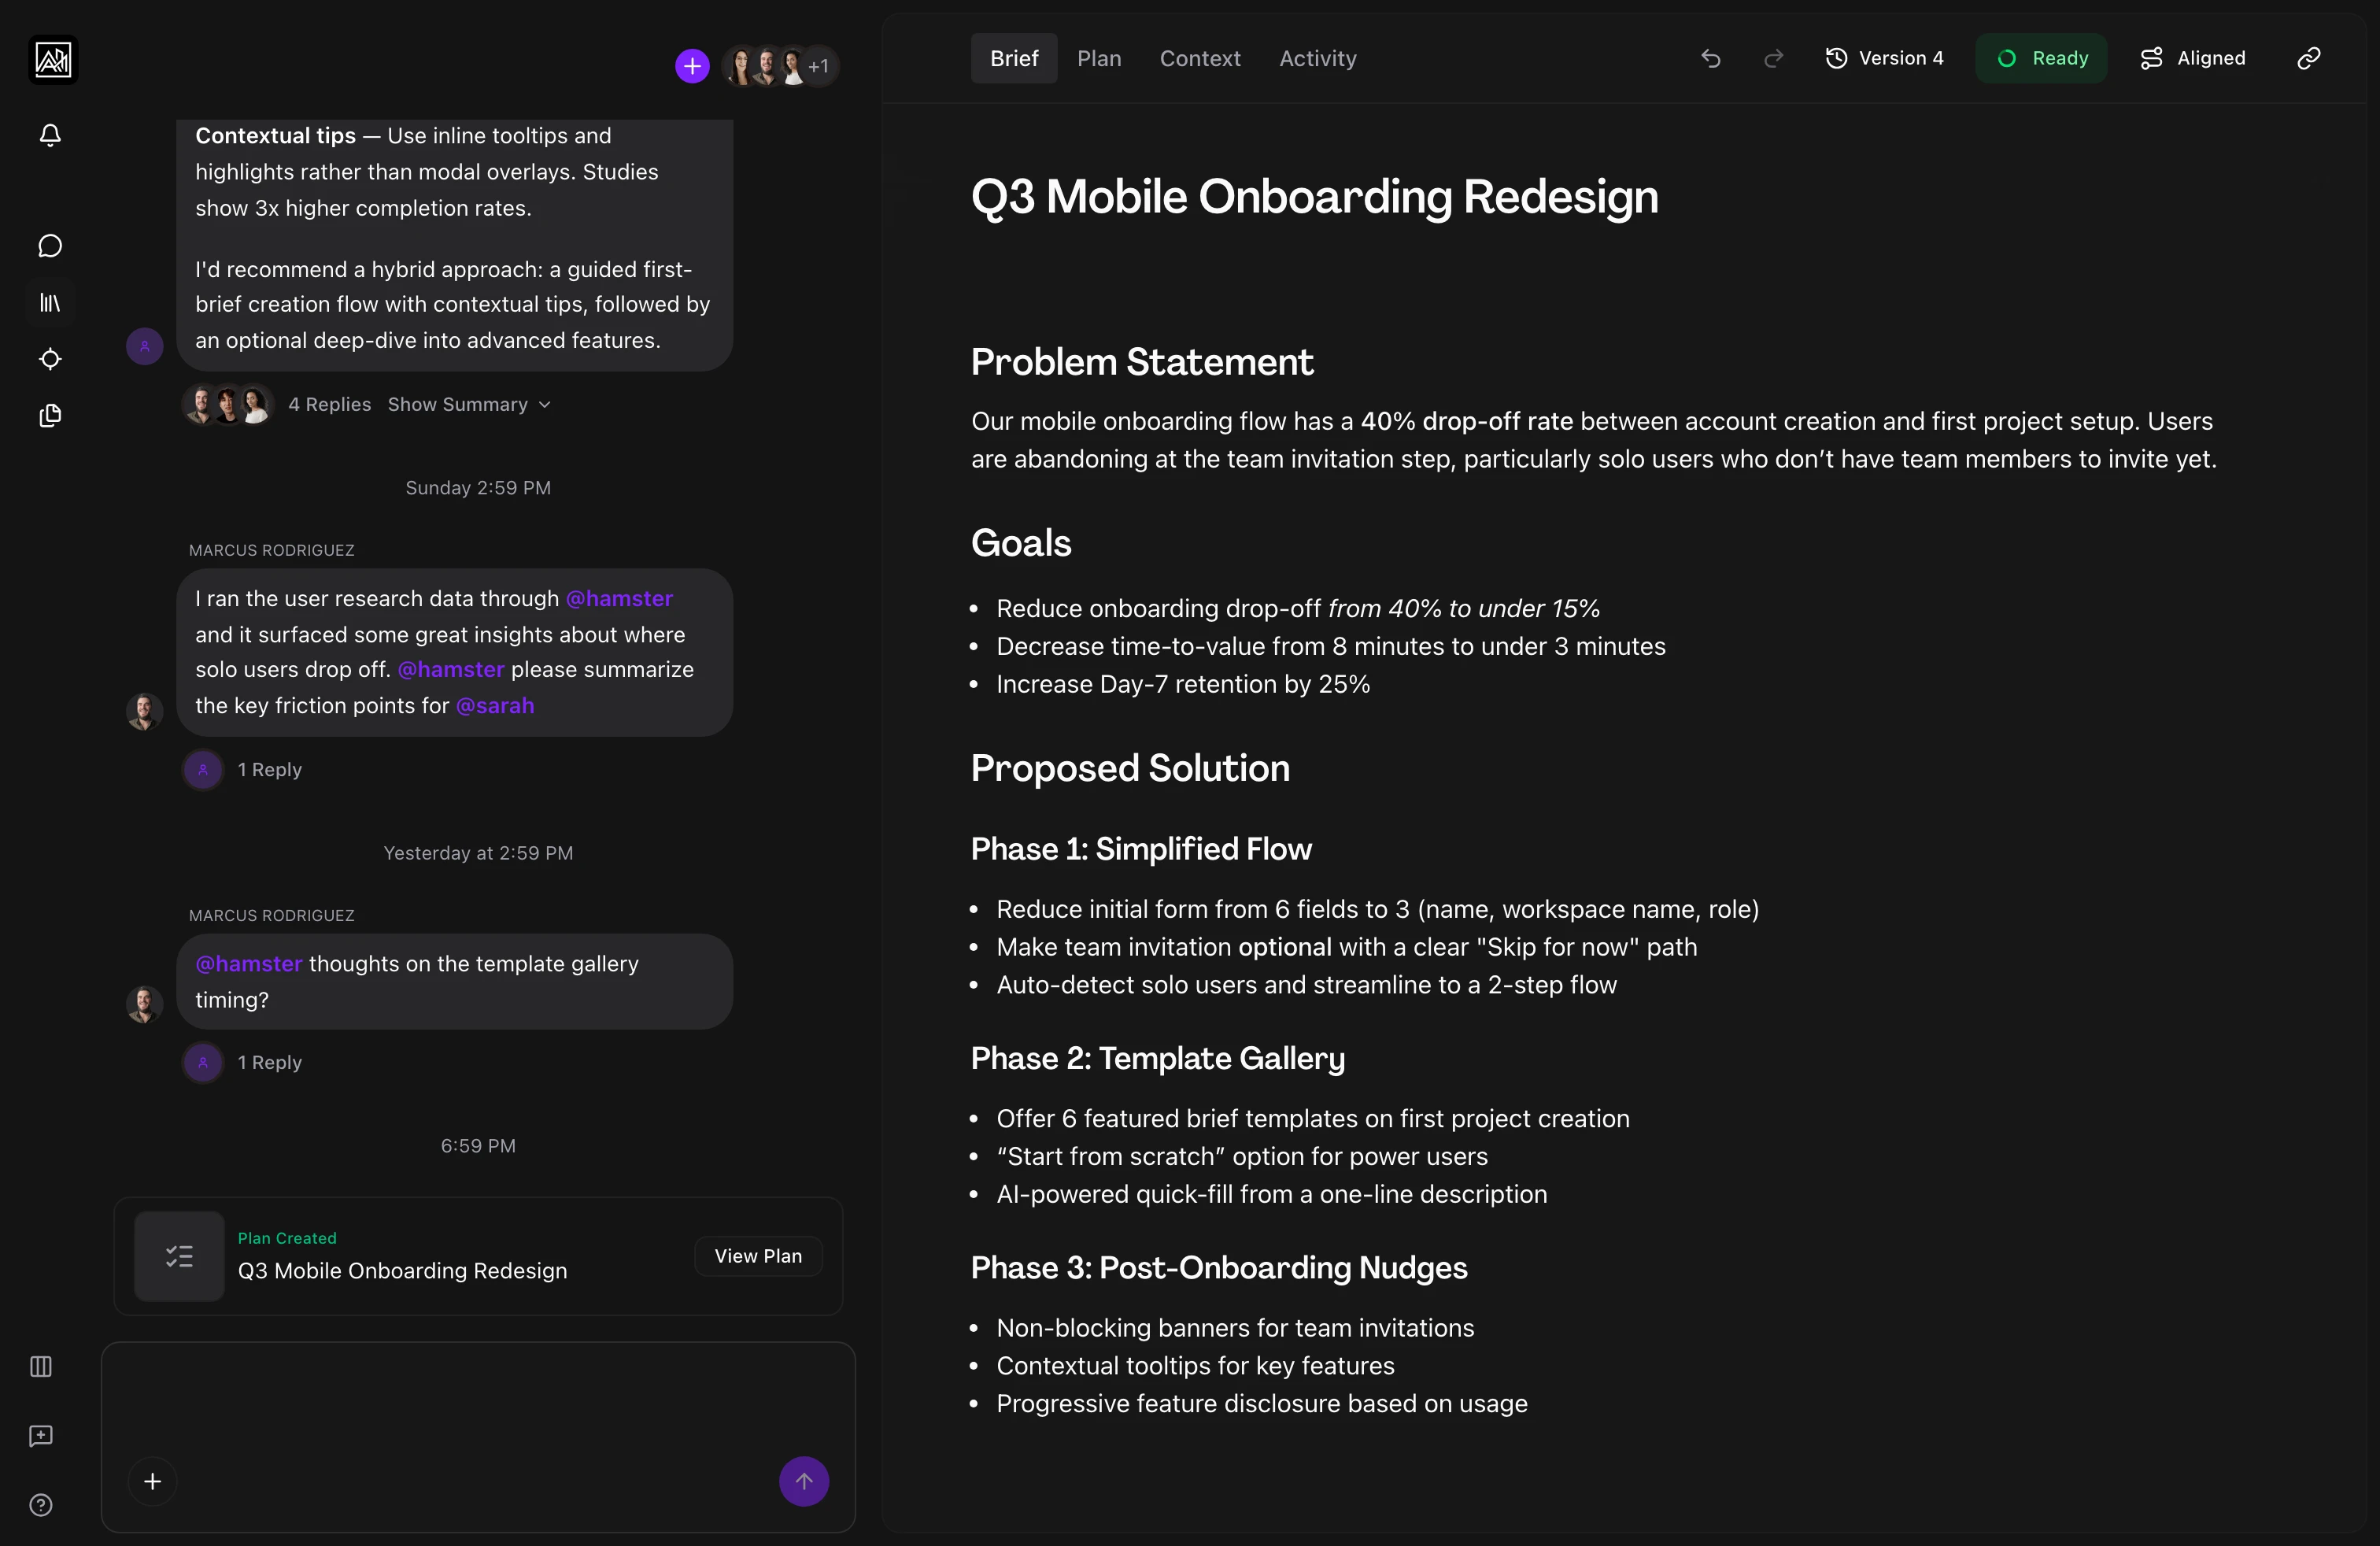Expand the 1 Reply under Marcus's message
The image size is (2380, 1546).
[x=269, y=769]
